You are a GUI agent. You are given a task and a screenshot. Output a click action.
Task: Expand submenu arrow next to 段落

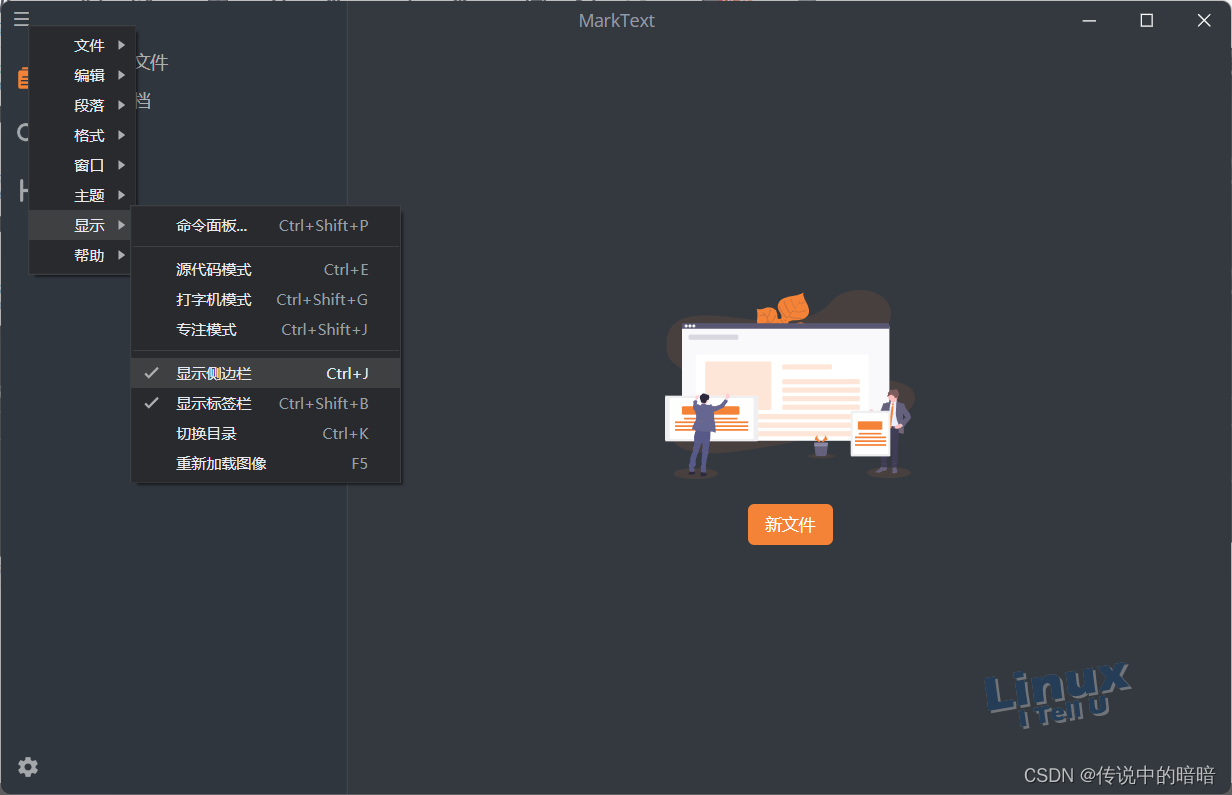121,105
